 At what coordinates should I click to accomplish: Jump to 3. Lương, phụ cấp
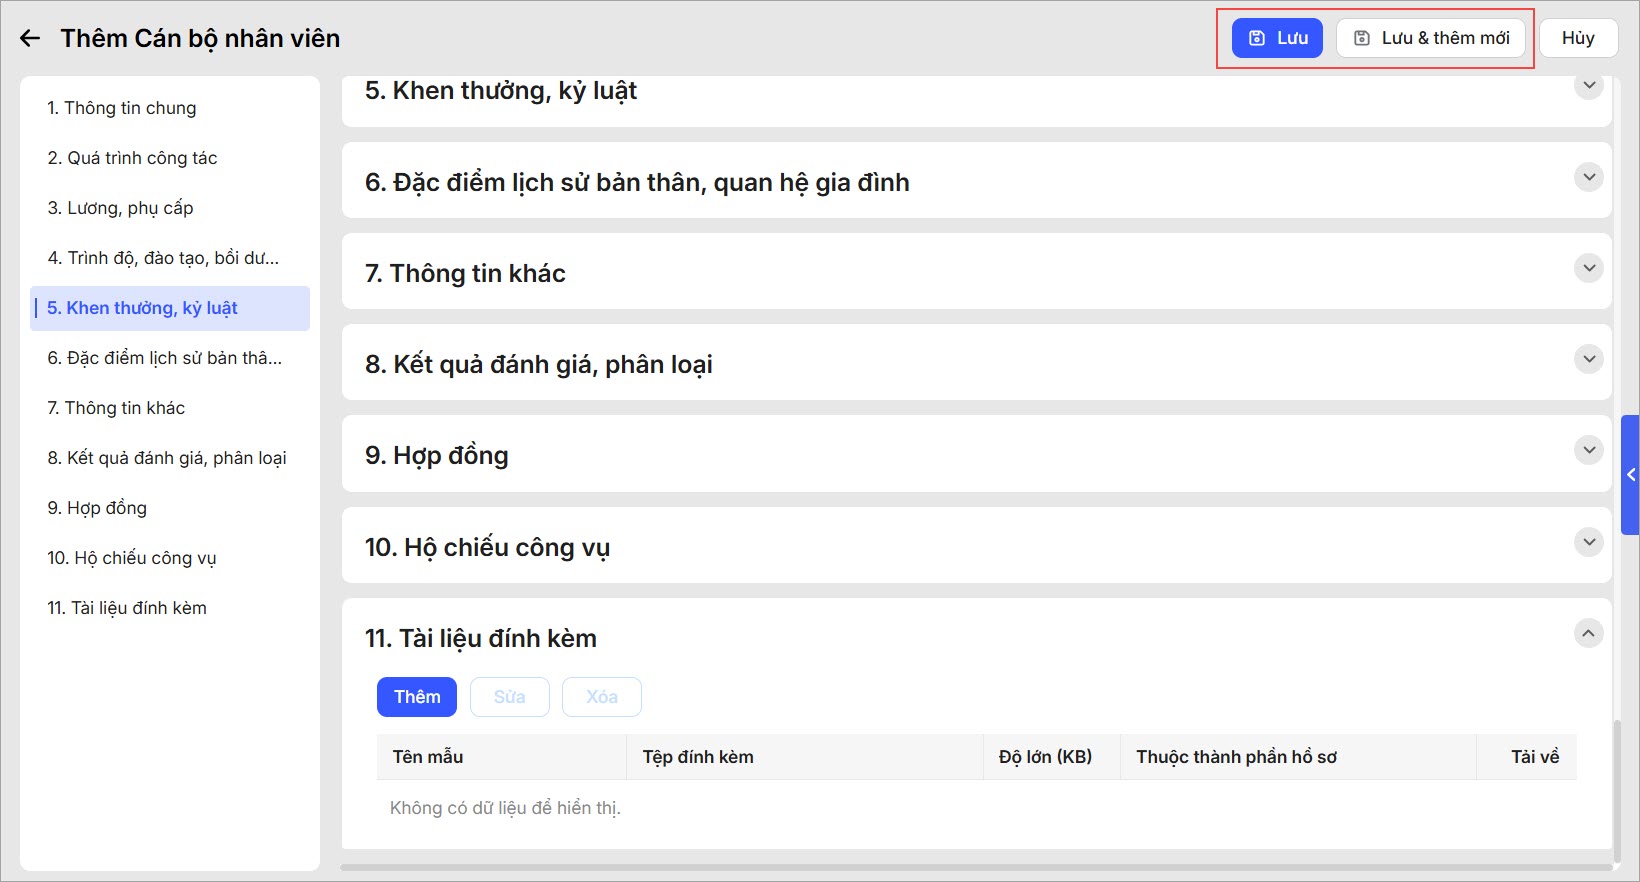[x=120, y=208]
